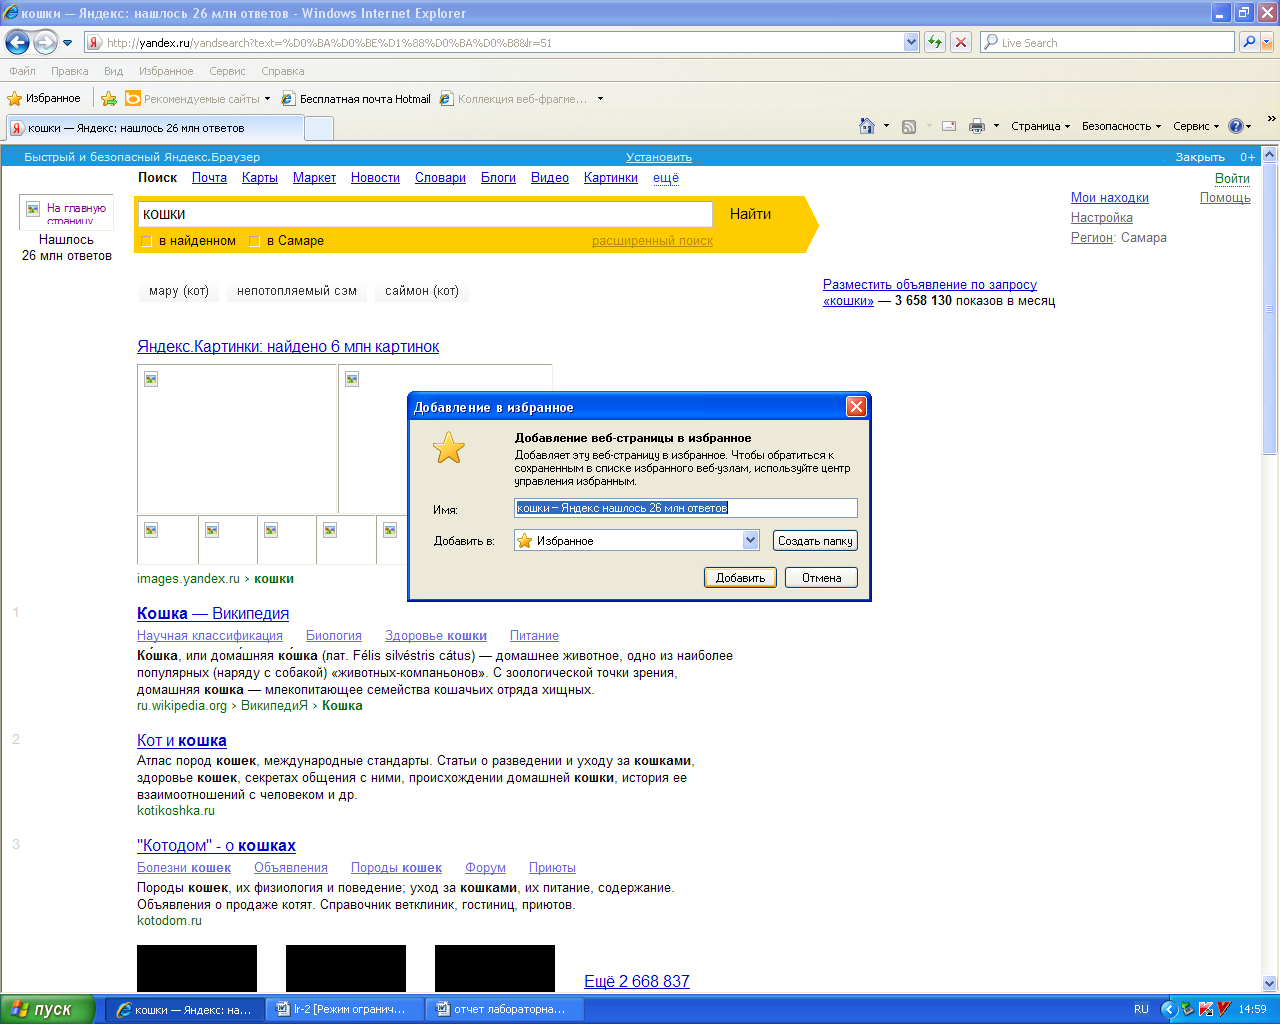Viewport: 1280px width, 1024px height.
Task: Click the Print icon in command bar
Action: 977,126
